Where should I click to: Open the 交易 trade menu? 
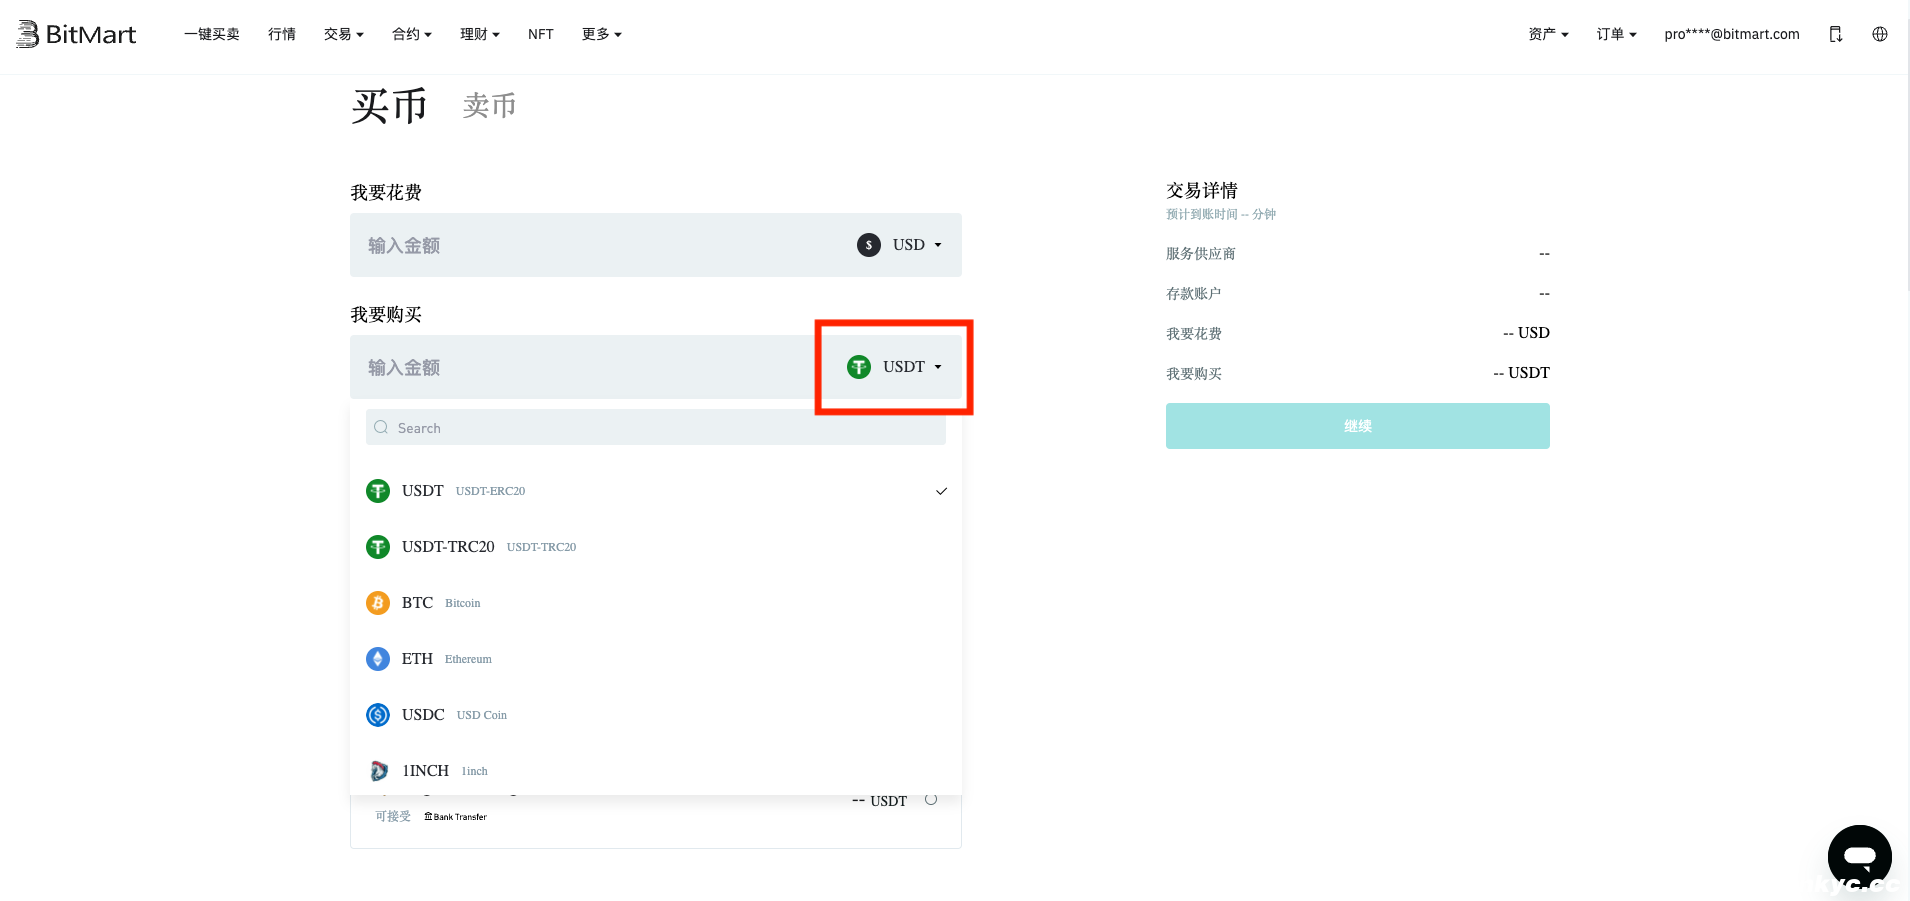click(343, 34)
